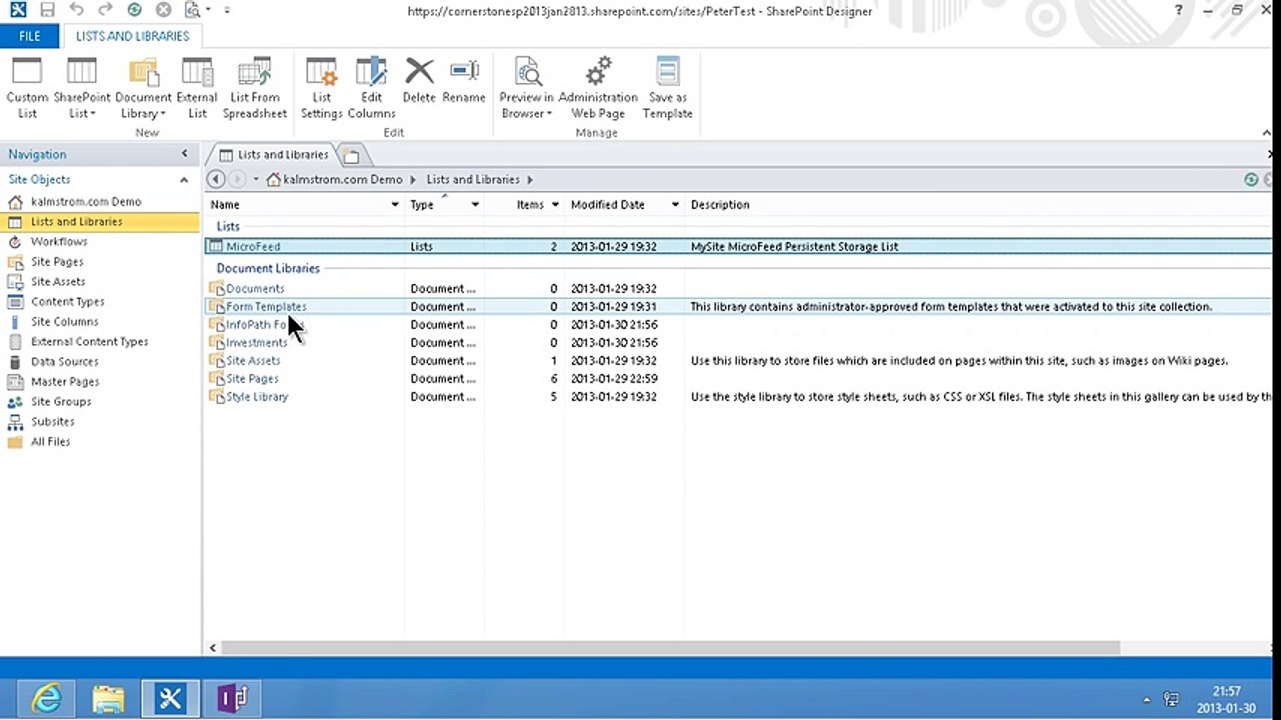Screen dimensions: 1281x720
Task: Select the LISTS AND LIBRARIES ribbon tab
Action: [x=133, y=36]
